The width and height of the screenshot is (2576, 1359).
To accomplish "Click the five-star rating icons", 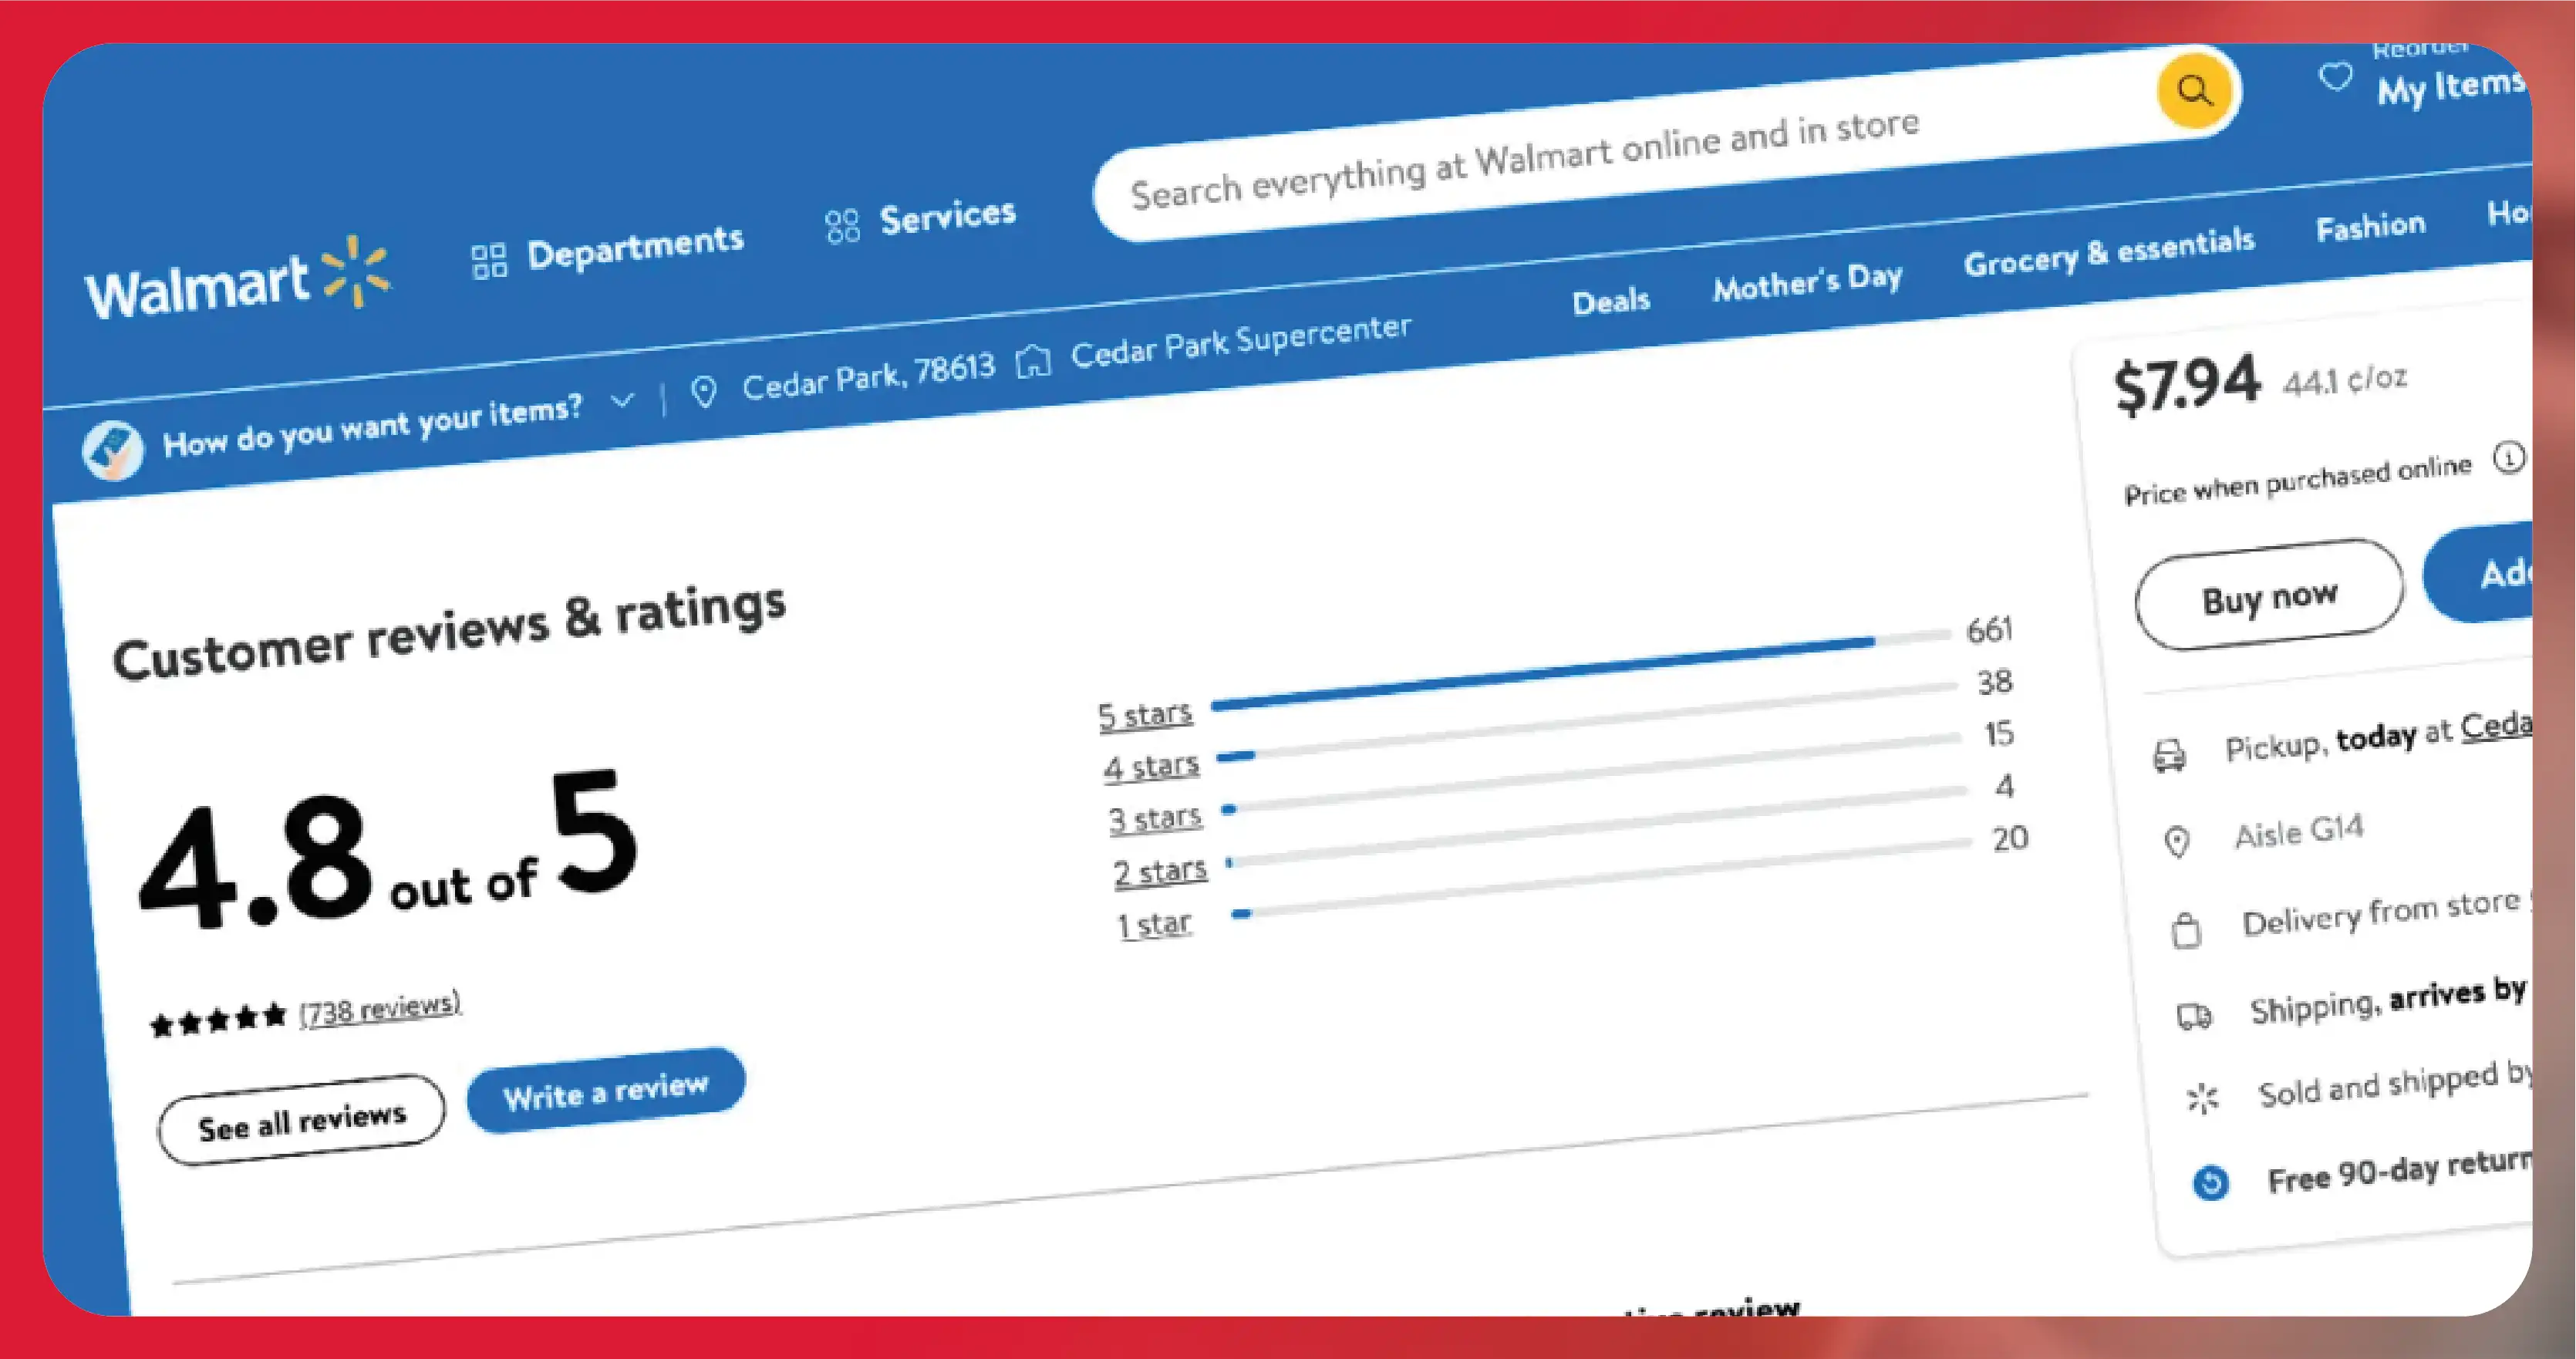I will (x=218, y=1021).
